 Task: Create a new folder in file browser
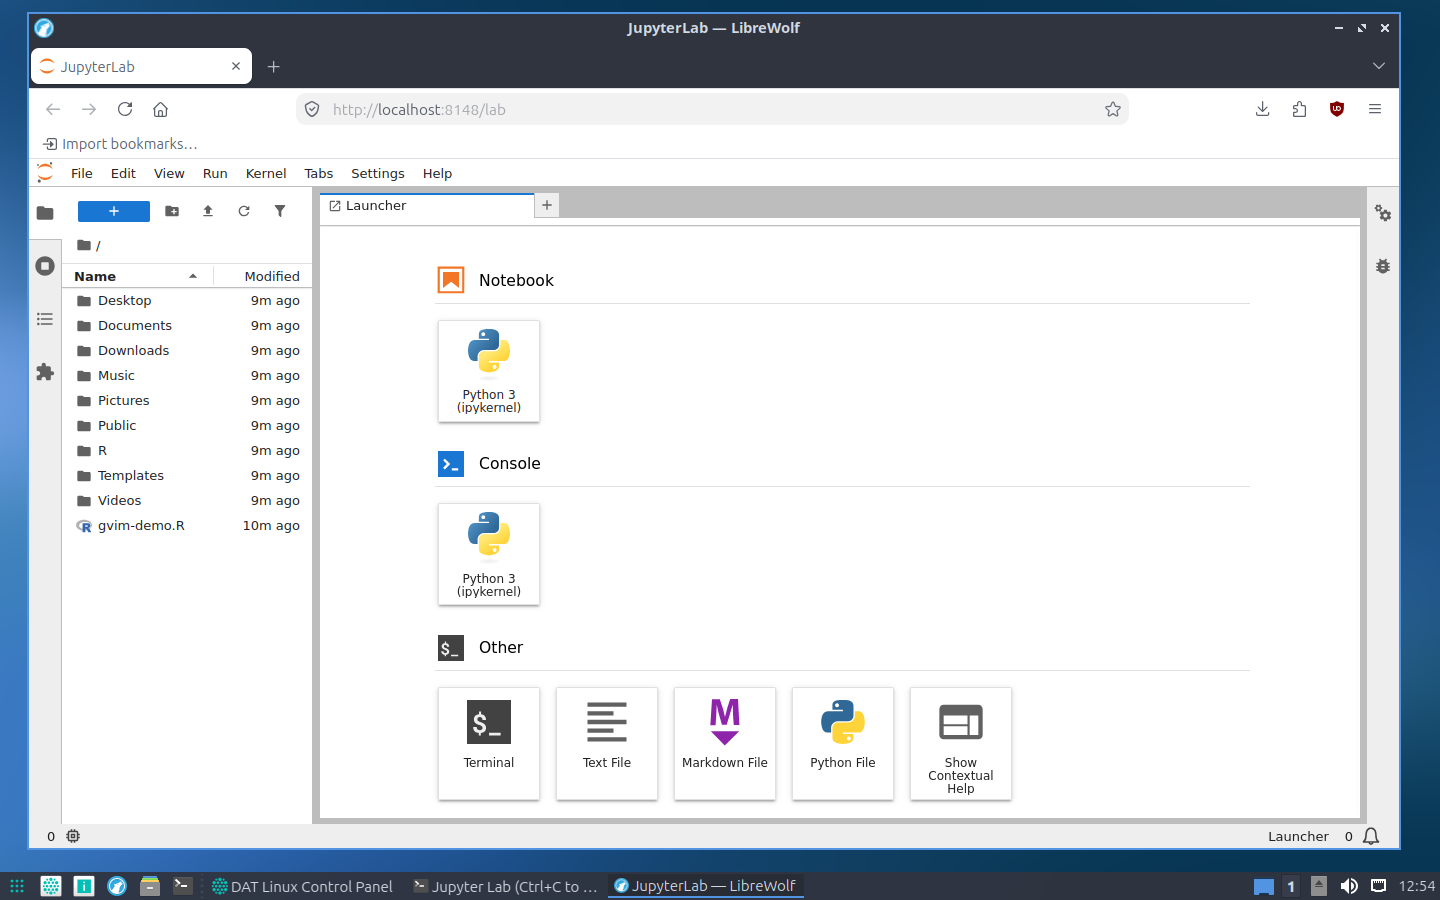(x=172, y=211)
